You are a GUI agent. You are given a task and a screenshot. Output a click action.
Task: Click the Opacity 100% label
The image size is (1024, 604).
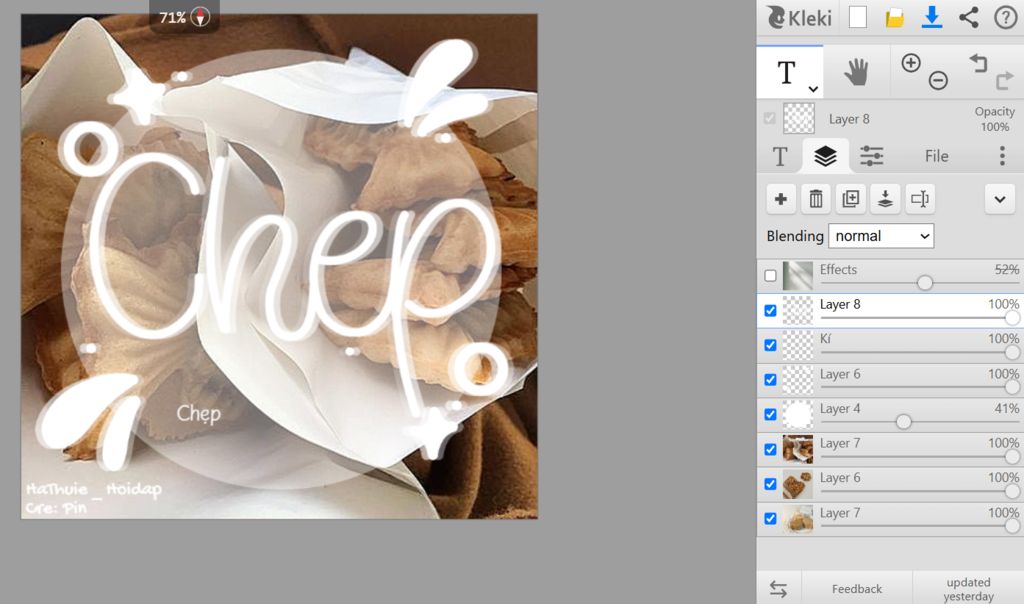(x=995, y=119)
